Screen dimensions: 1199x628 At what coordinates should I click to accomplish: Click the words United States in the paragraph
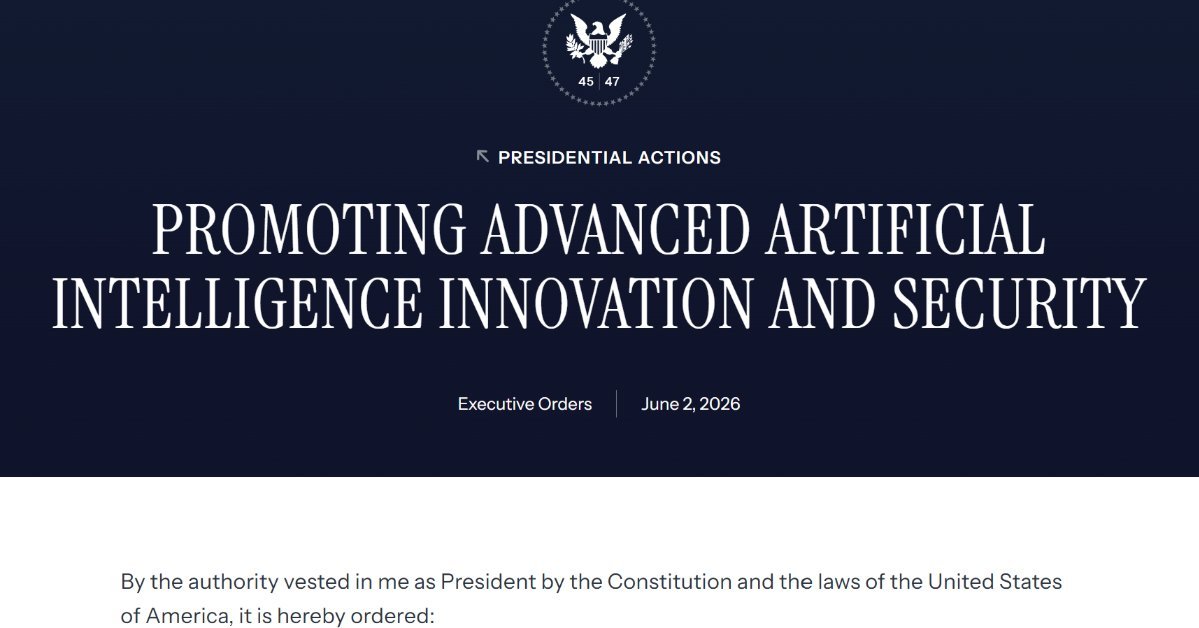995,582
